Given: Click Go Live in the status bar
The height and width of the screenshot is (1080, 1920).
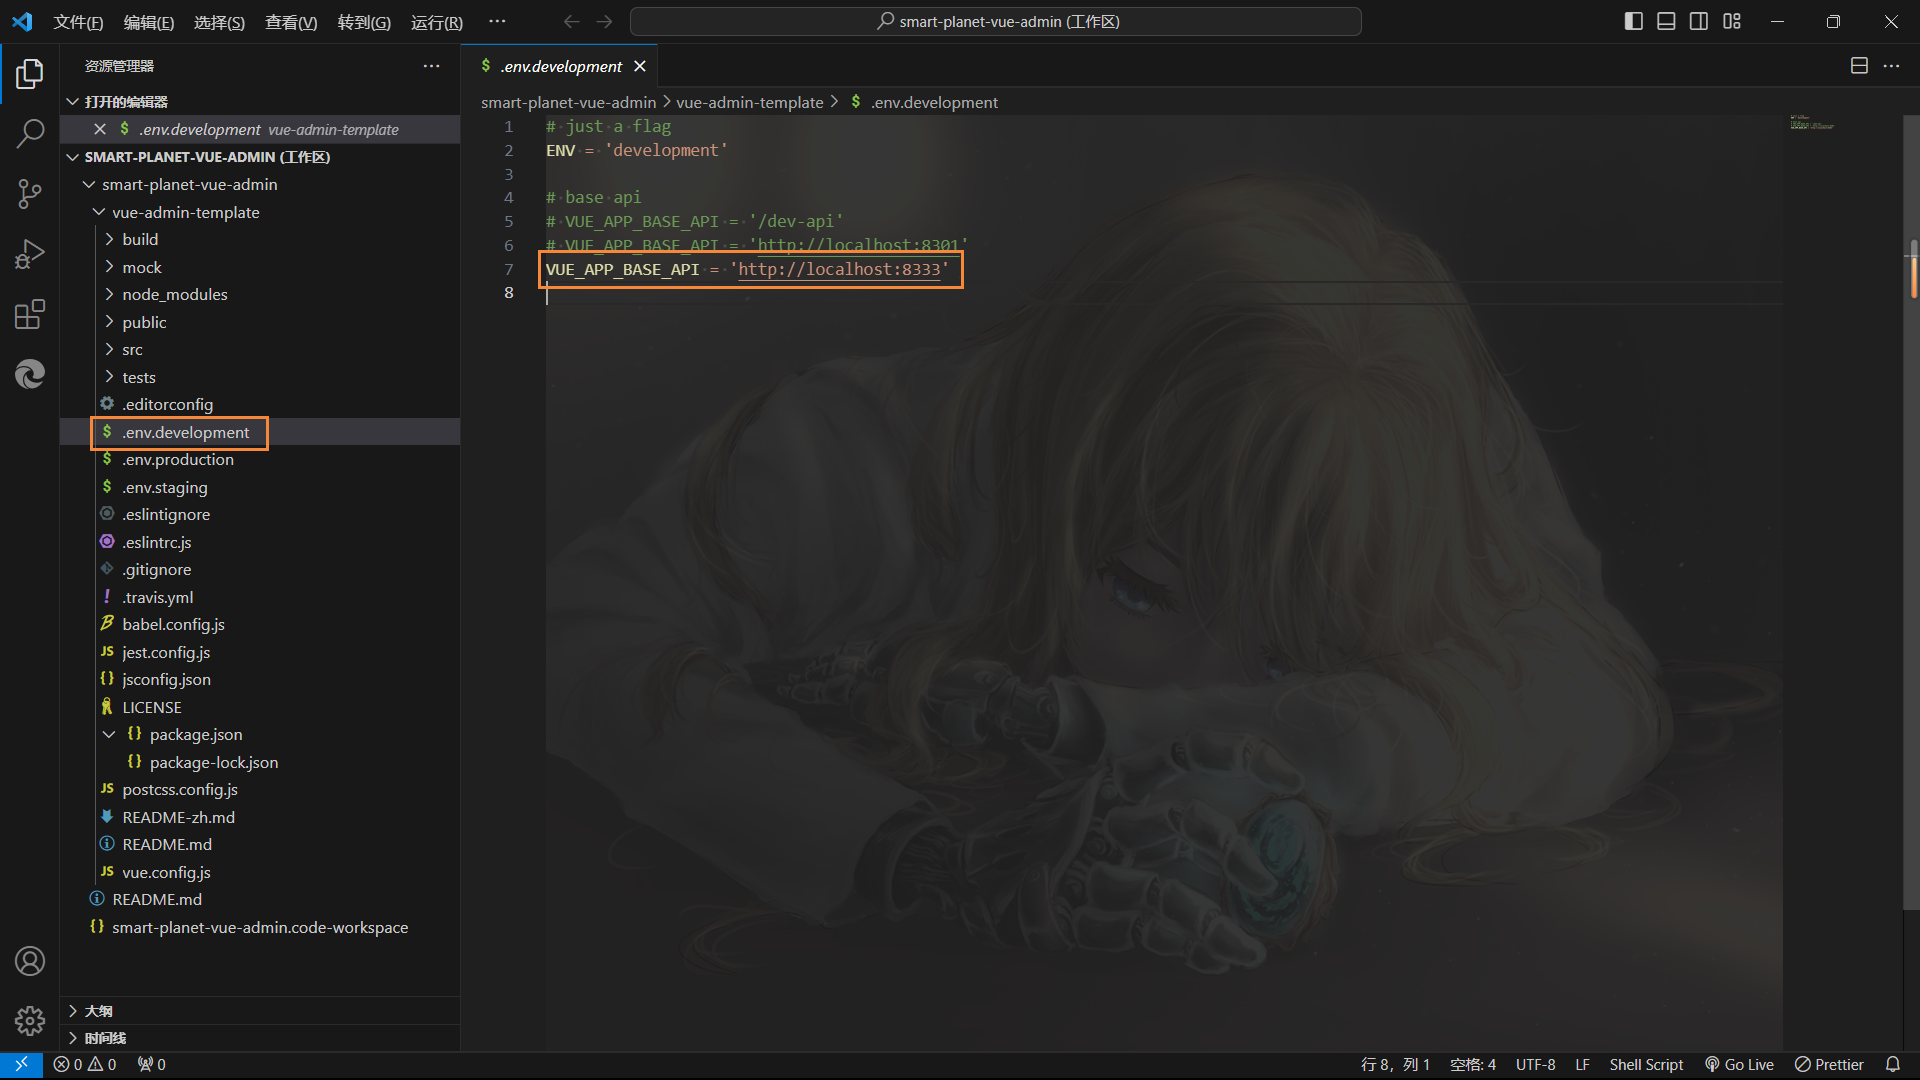Looking at the screenshot, I should (1740, 1064).
